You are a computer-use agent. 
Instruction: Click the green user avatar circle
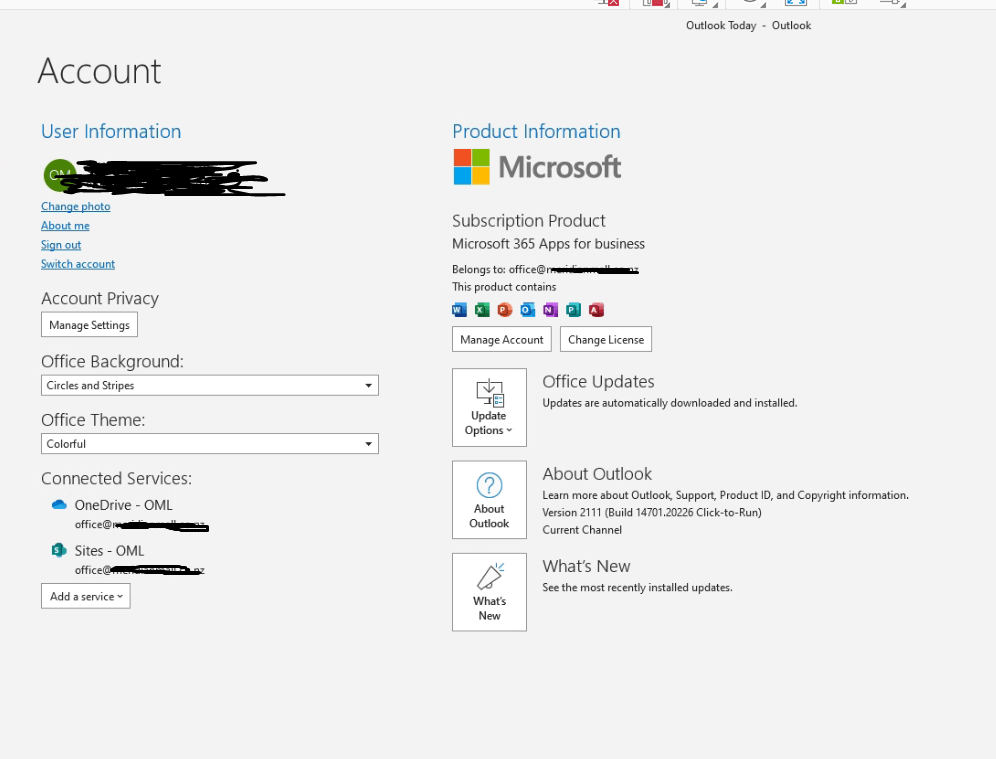pyautogui.click(x=59, y=175)
